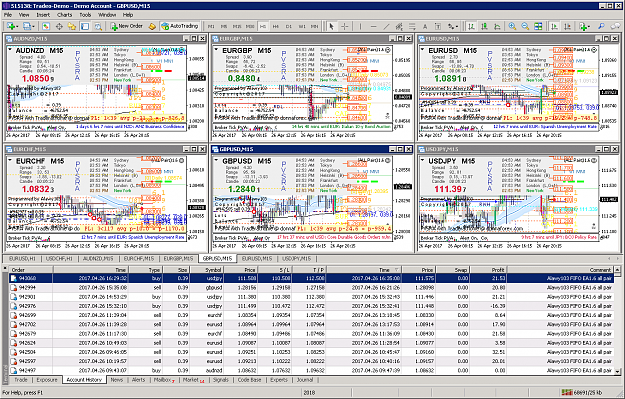Open the search magnifier in toolbar
The width and height of the screenshot is (625, 399).
601,26
